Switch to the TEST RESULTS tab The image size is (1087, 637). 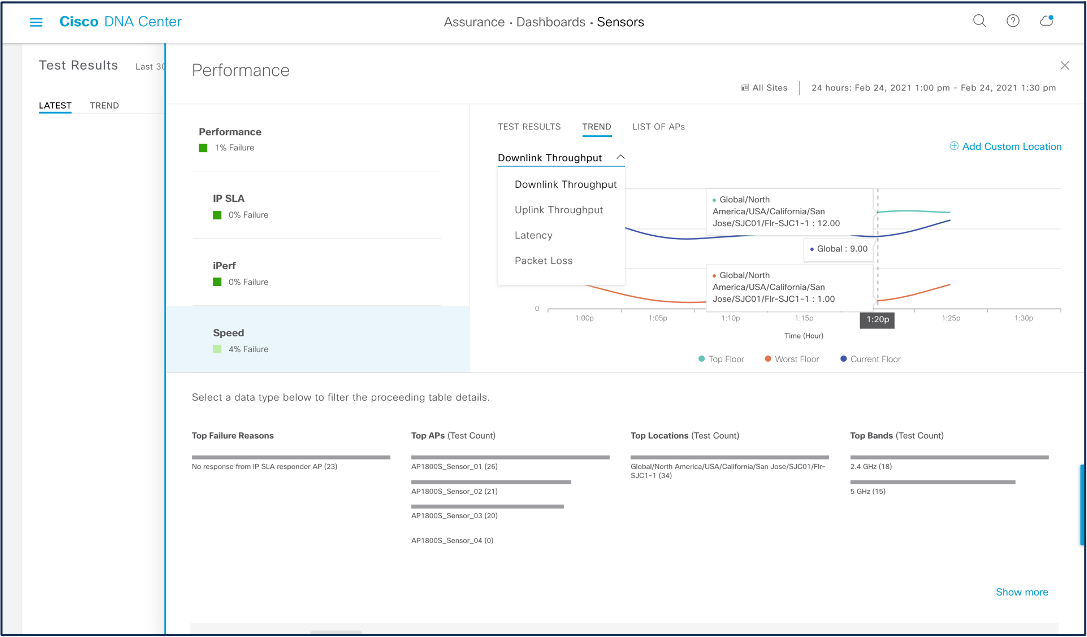(529, 127)
